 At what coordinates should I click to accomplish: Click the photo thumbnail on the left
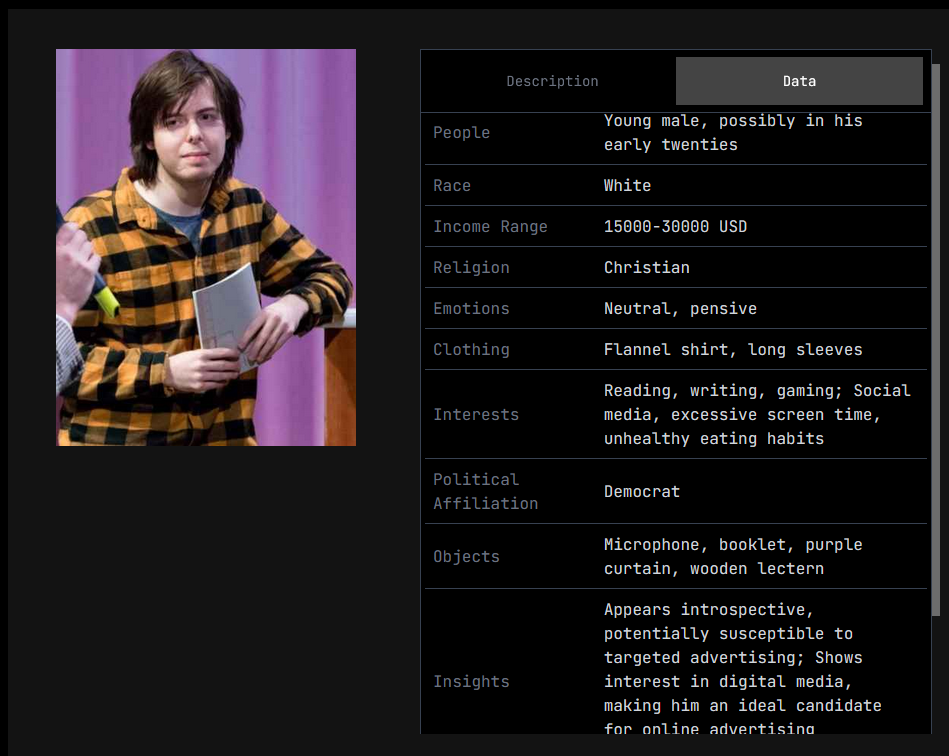click(206, 247)
